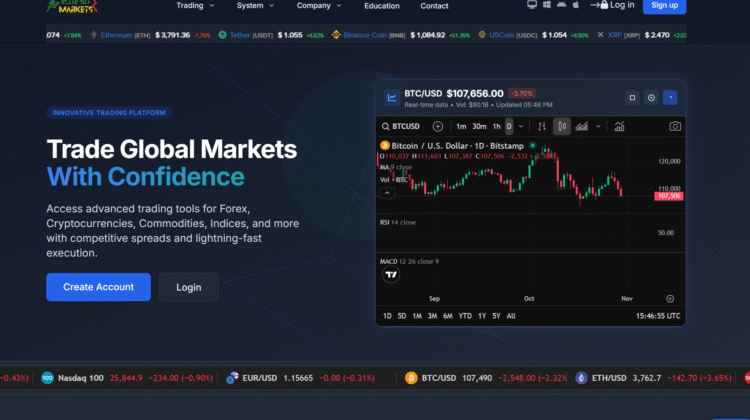This screenshot has width=750, height=420.
Task: Click the chart snapshot camera icon
Action: 675,126
